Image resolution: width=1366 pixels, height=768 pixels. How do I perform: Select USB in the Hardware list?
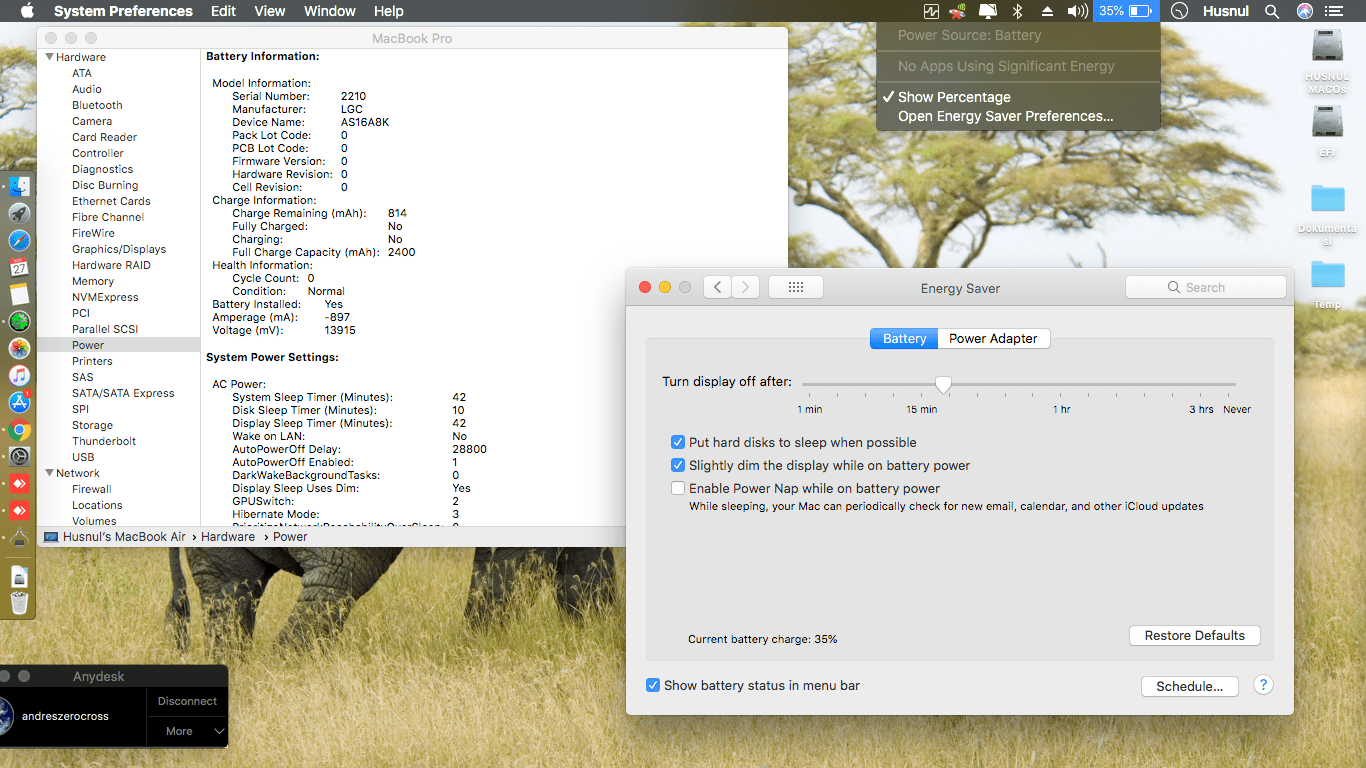point(83,457)
